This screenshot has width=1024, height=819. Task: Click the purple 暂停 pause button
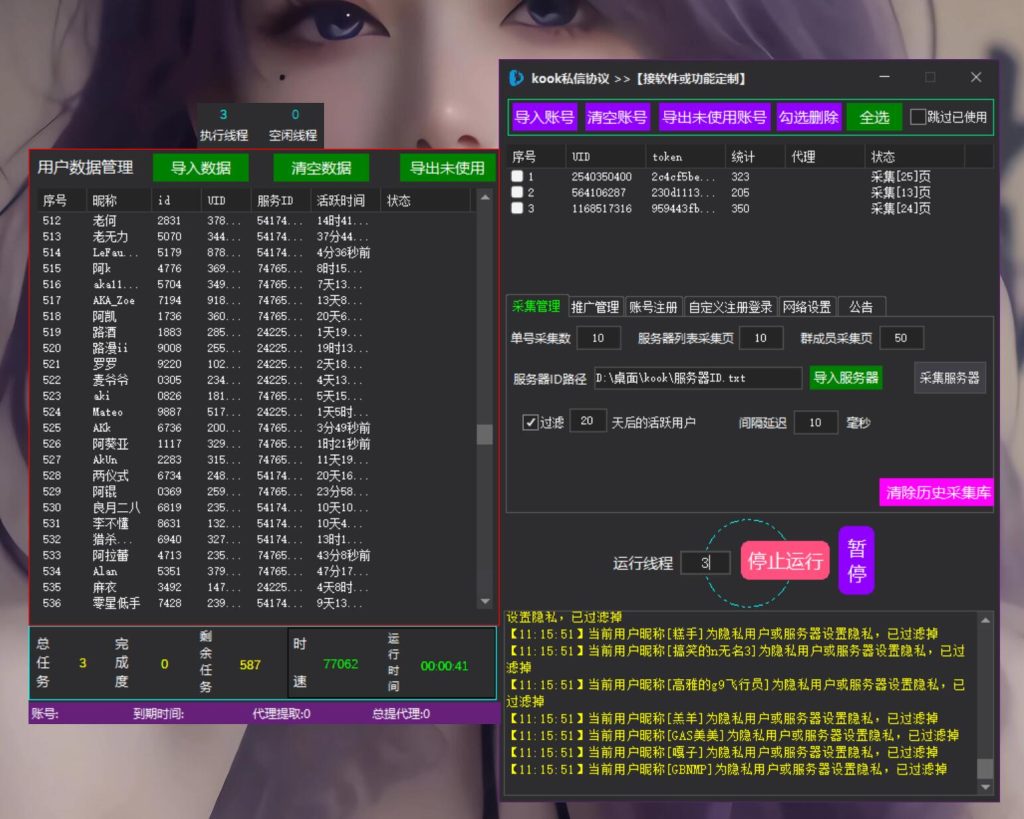coord(856,561)
